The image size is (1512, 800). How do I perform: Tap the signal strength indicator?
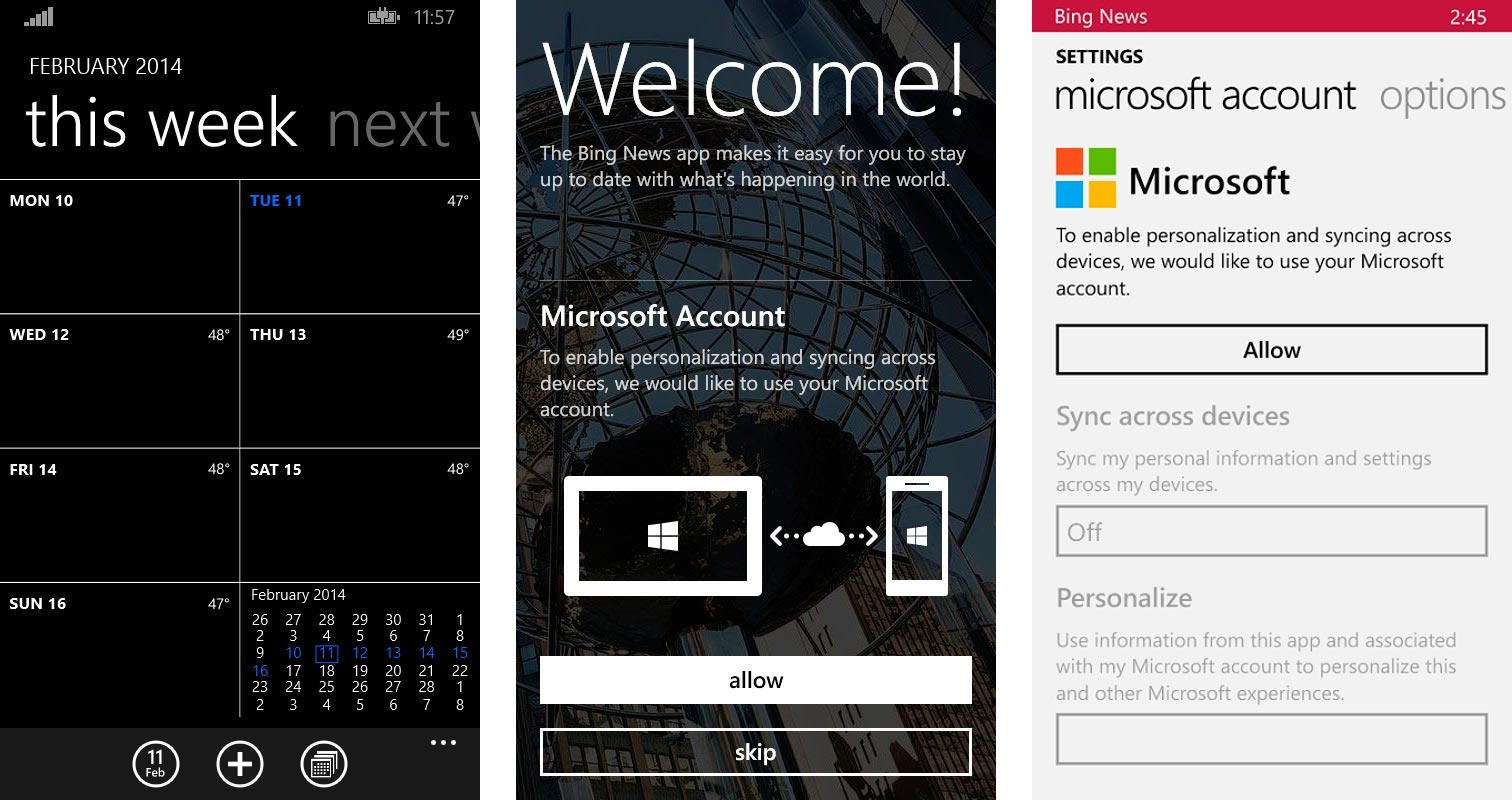39,16
